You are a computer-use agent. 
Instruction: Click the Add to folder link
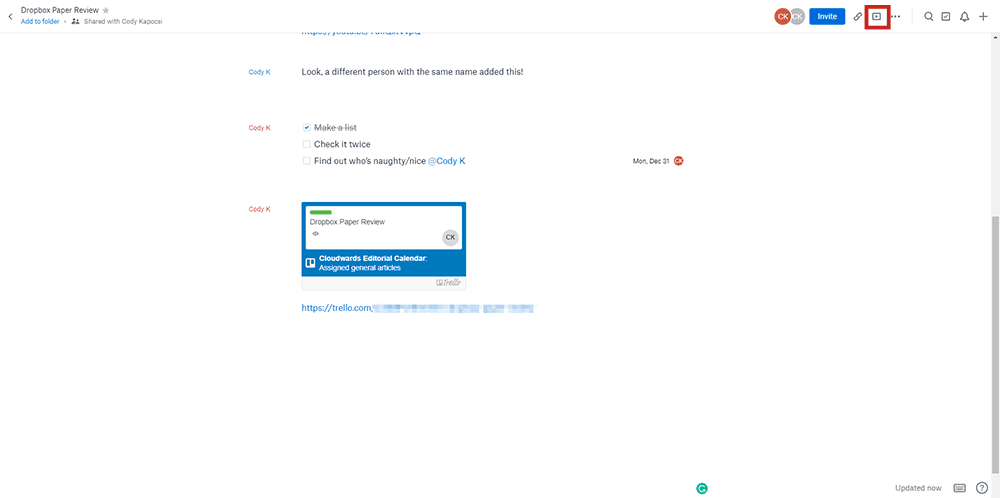40,22
